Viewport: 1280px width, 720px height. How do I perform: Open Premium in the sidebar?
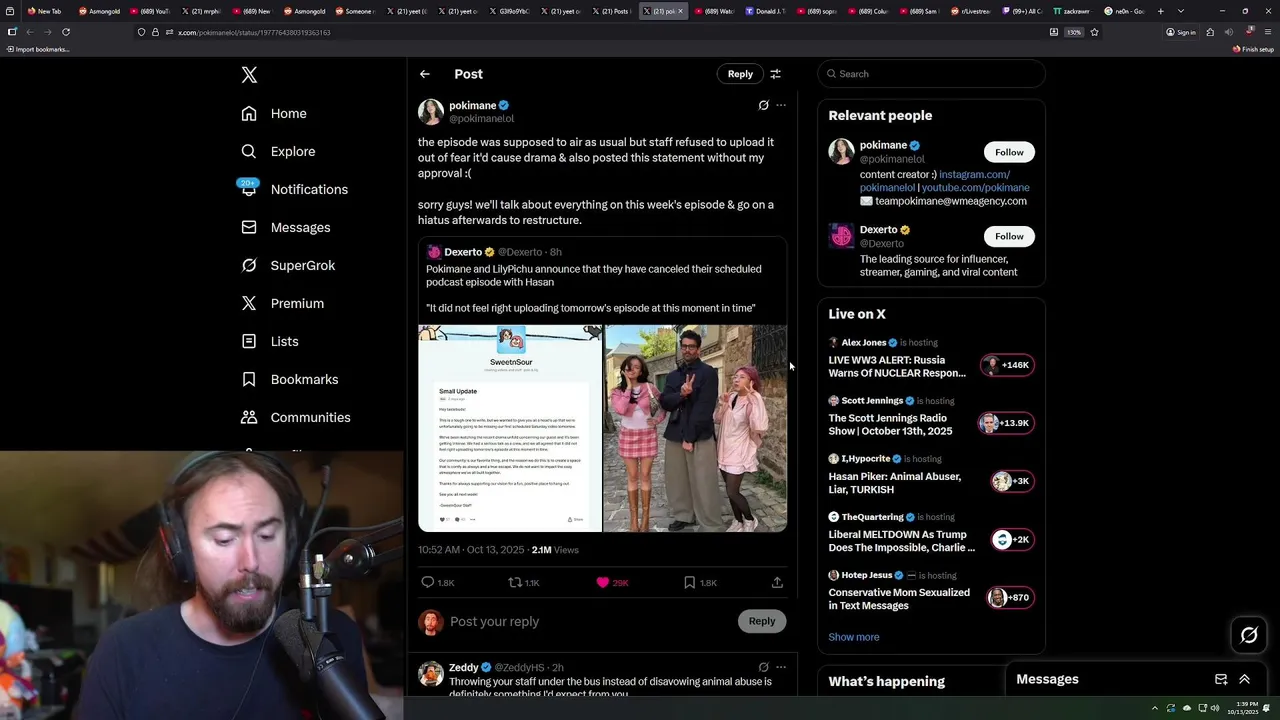[282, 303]
